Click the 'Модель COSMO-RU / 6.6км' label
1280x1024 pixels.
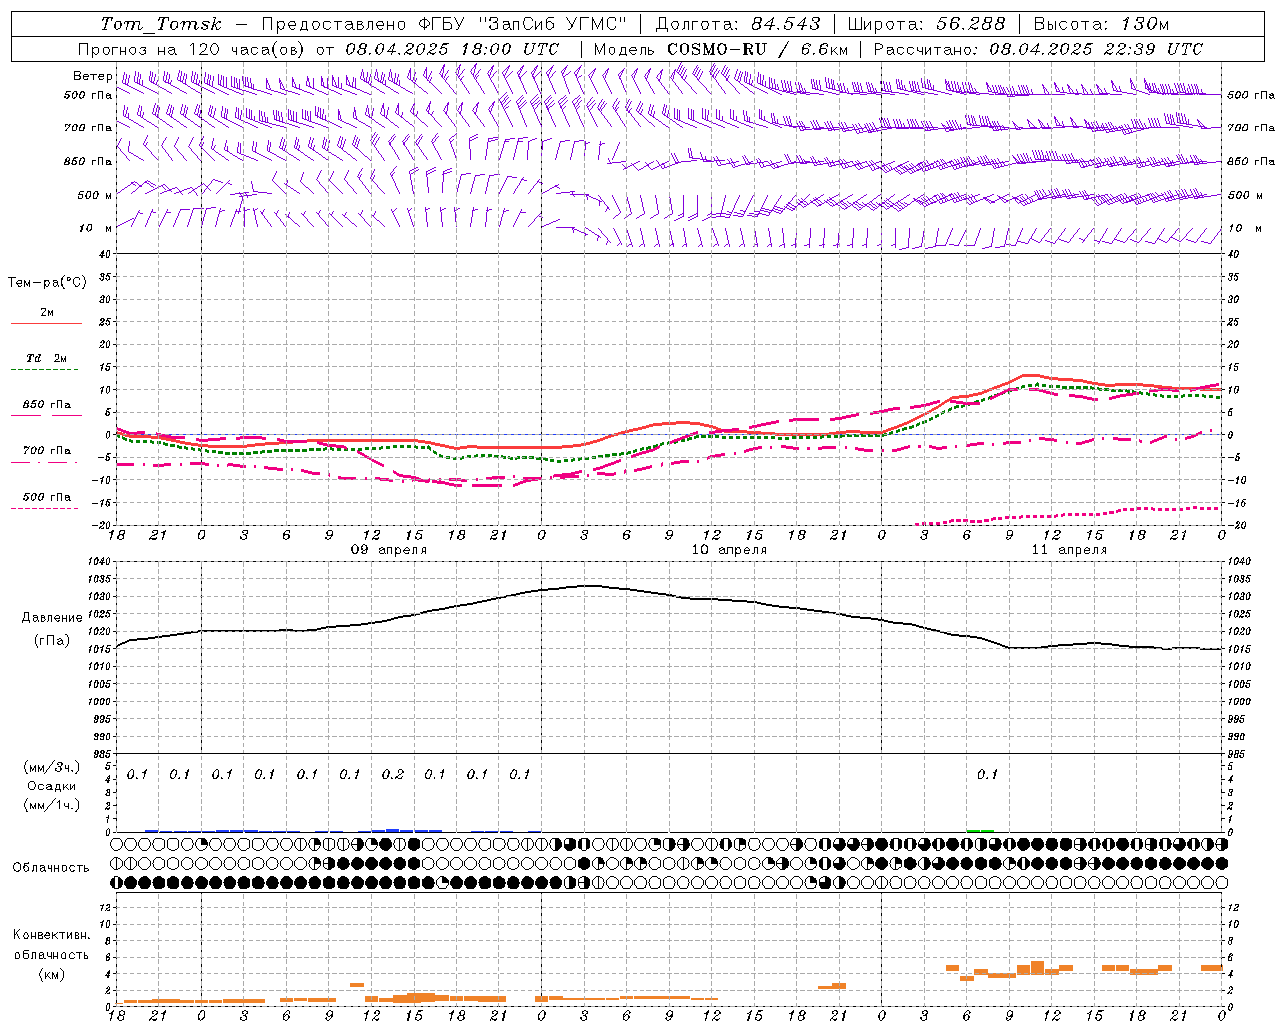coord(721,49)
